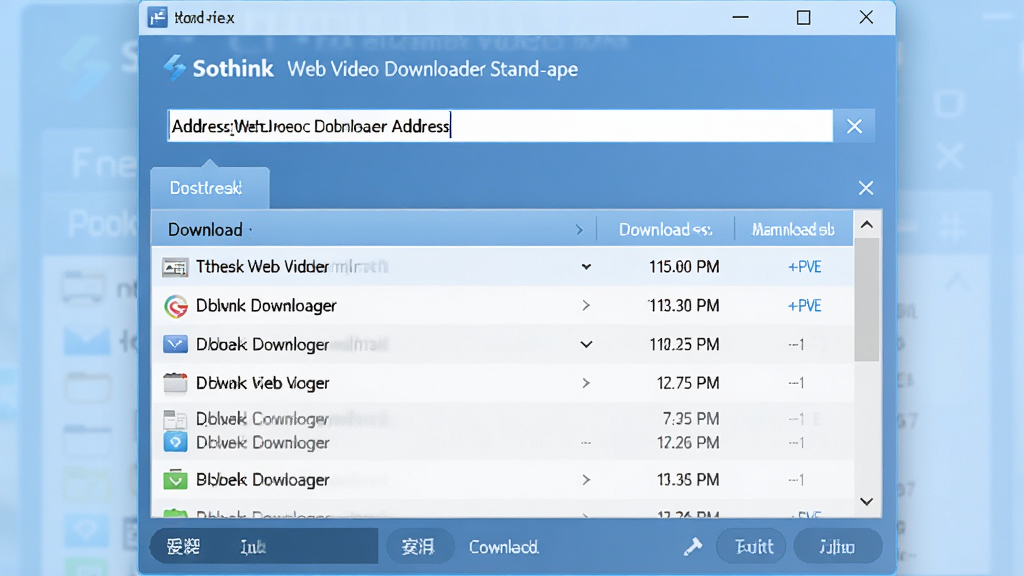Click the 115.00 PM time cell
1024x576 pixels.
684,267
